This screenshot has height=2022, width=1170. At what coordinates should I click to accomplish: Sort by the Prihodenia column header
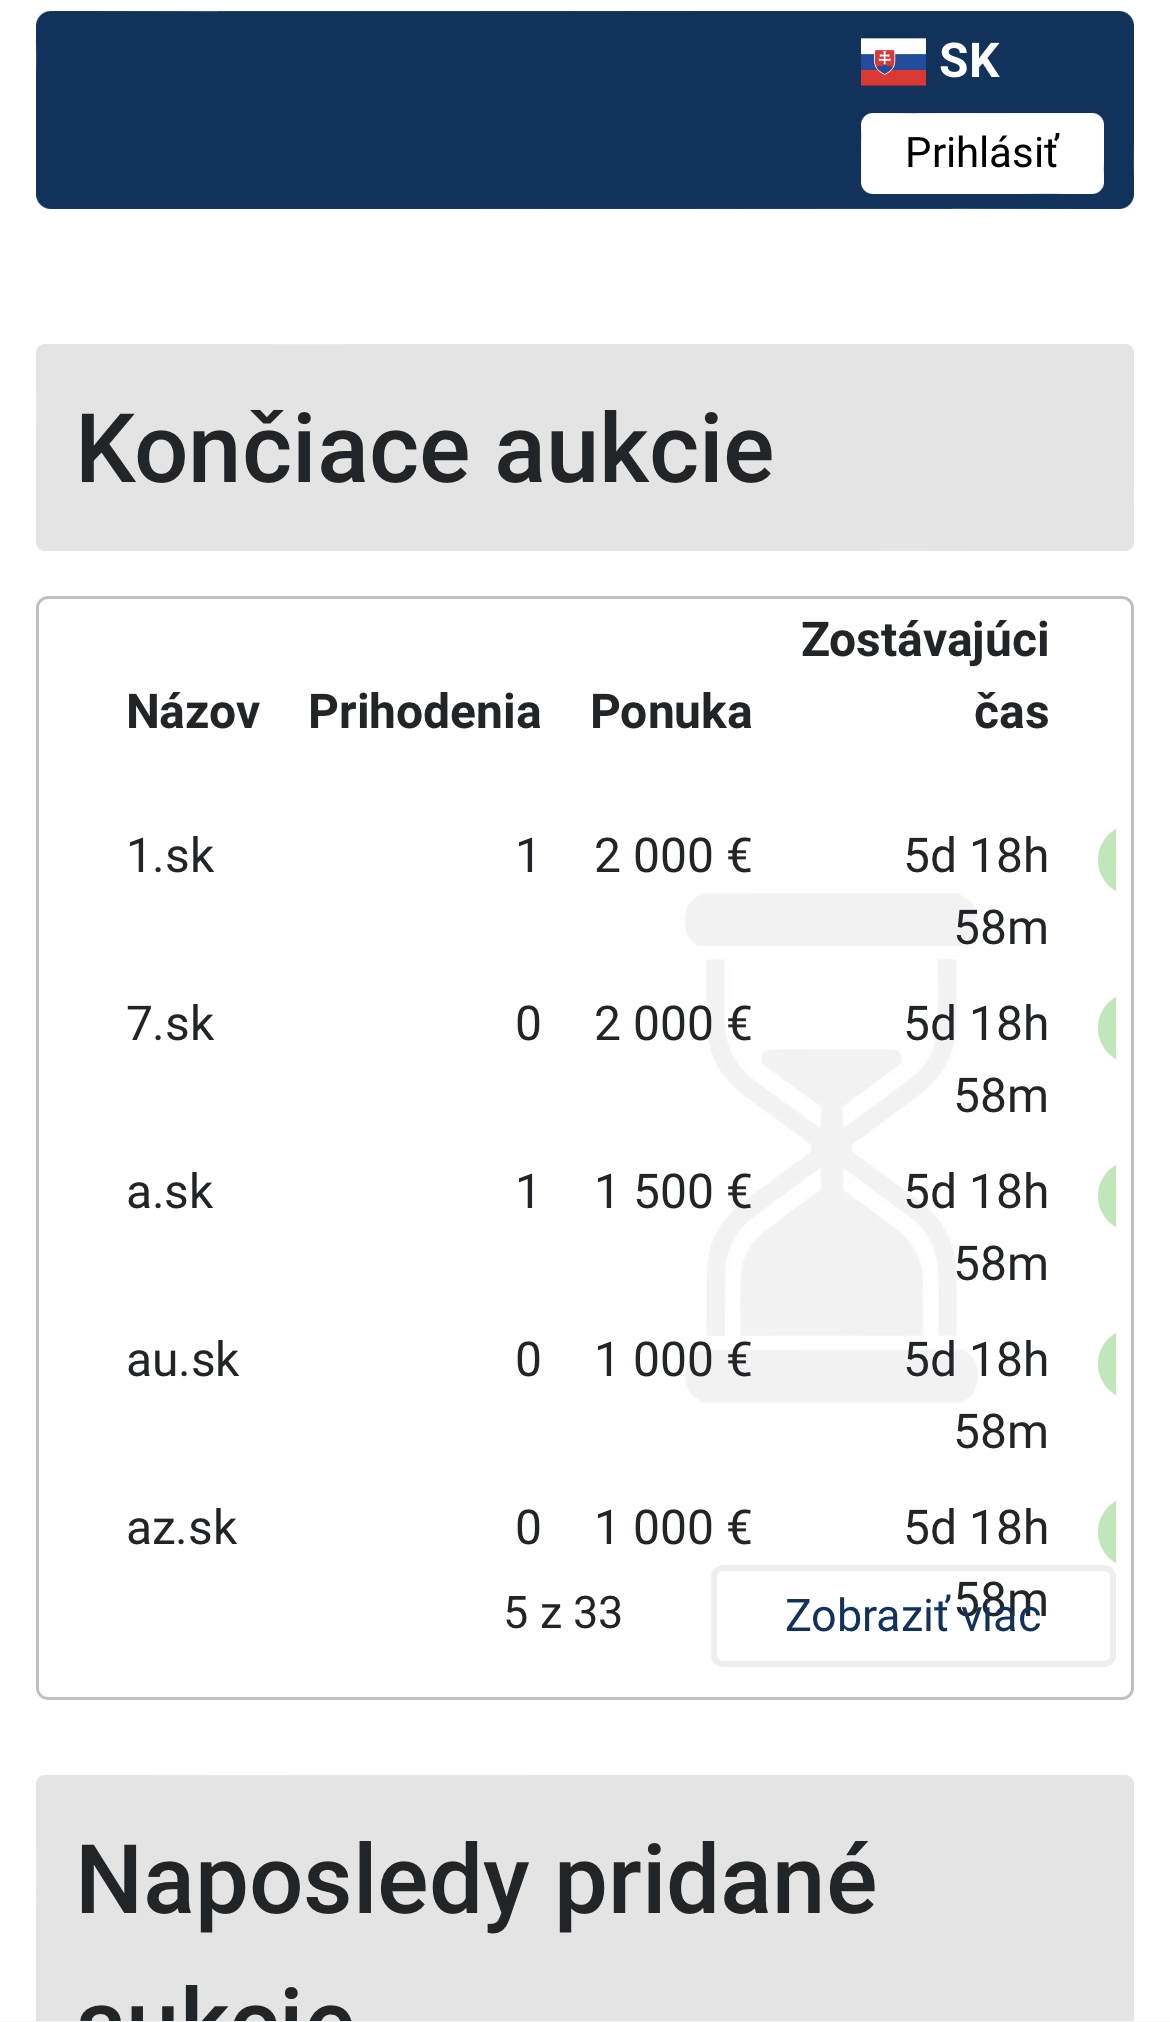coord(424,712)
